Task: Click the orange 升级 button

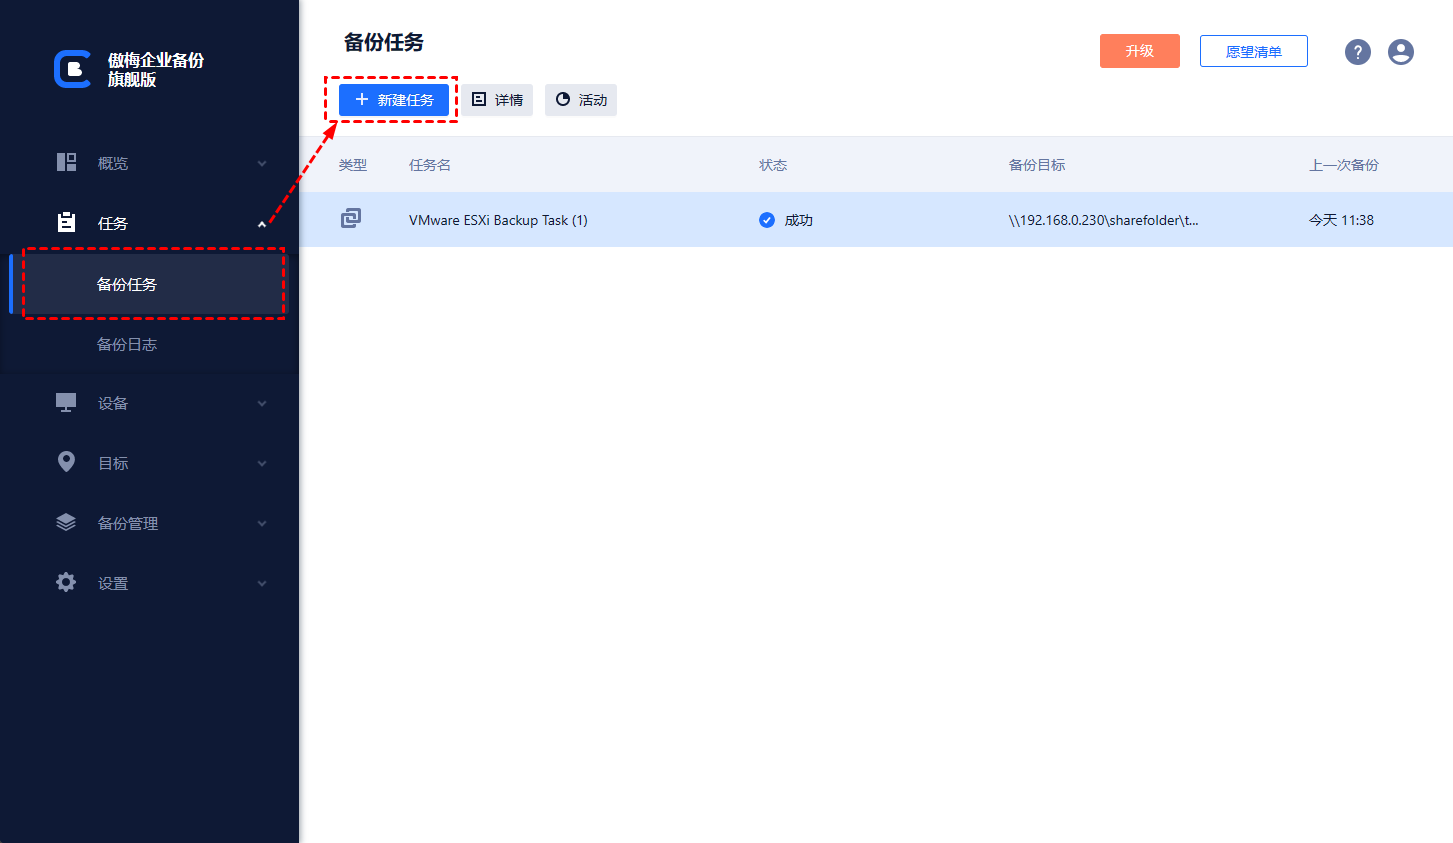Action: [1139, 50]
